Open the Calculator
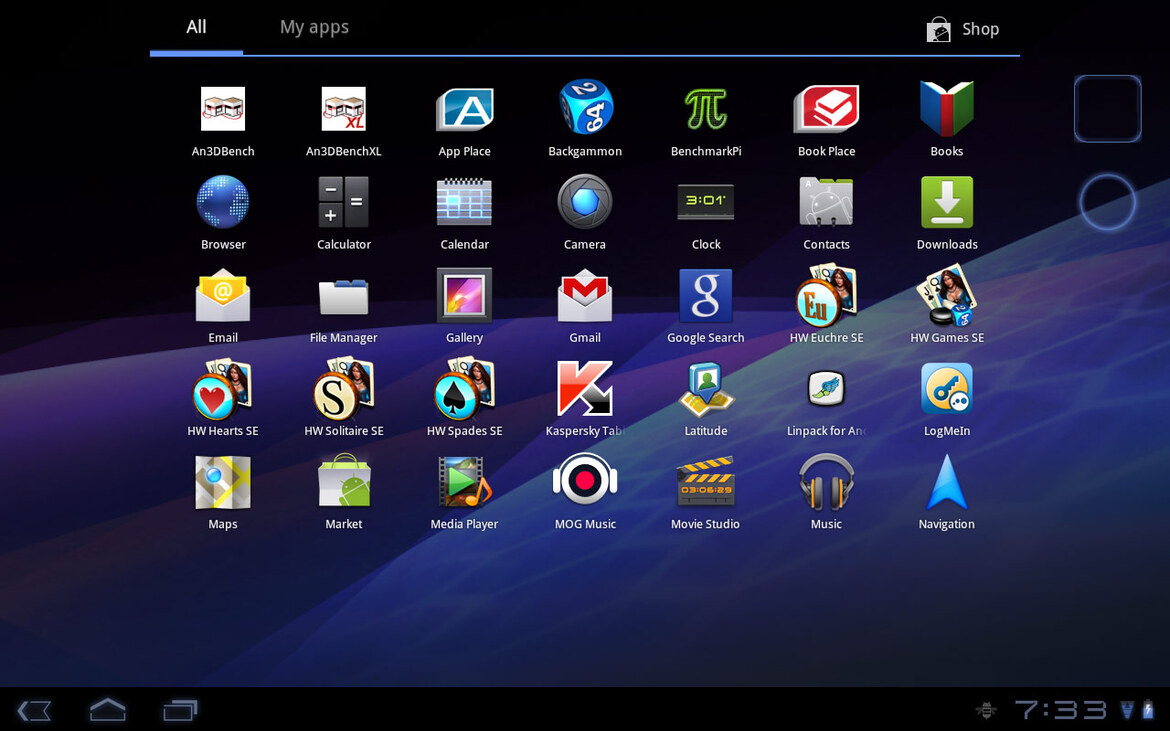 point(343,202)
